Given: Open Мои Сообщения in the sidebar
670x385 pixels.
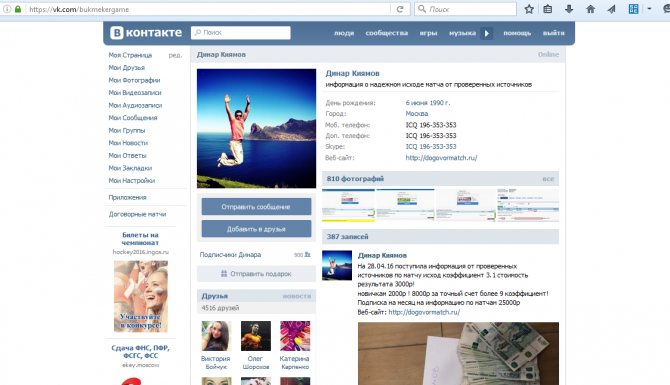Looking at the screenshot, I should [133, 118].
